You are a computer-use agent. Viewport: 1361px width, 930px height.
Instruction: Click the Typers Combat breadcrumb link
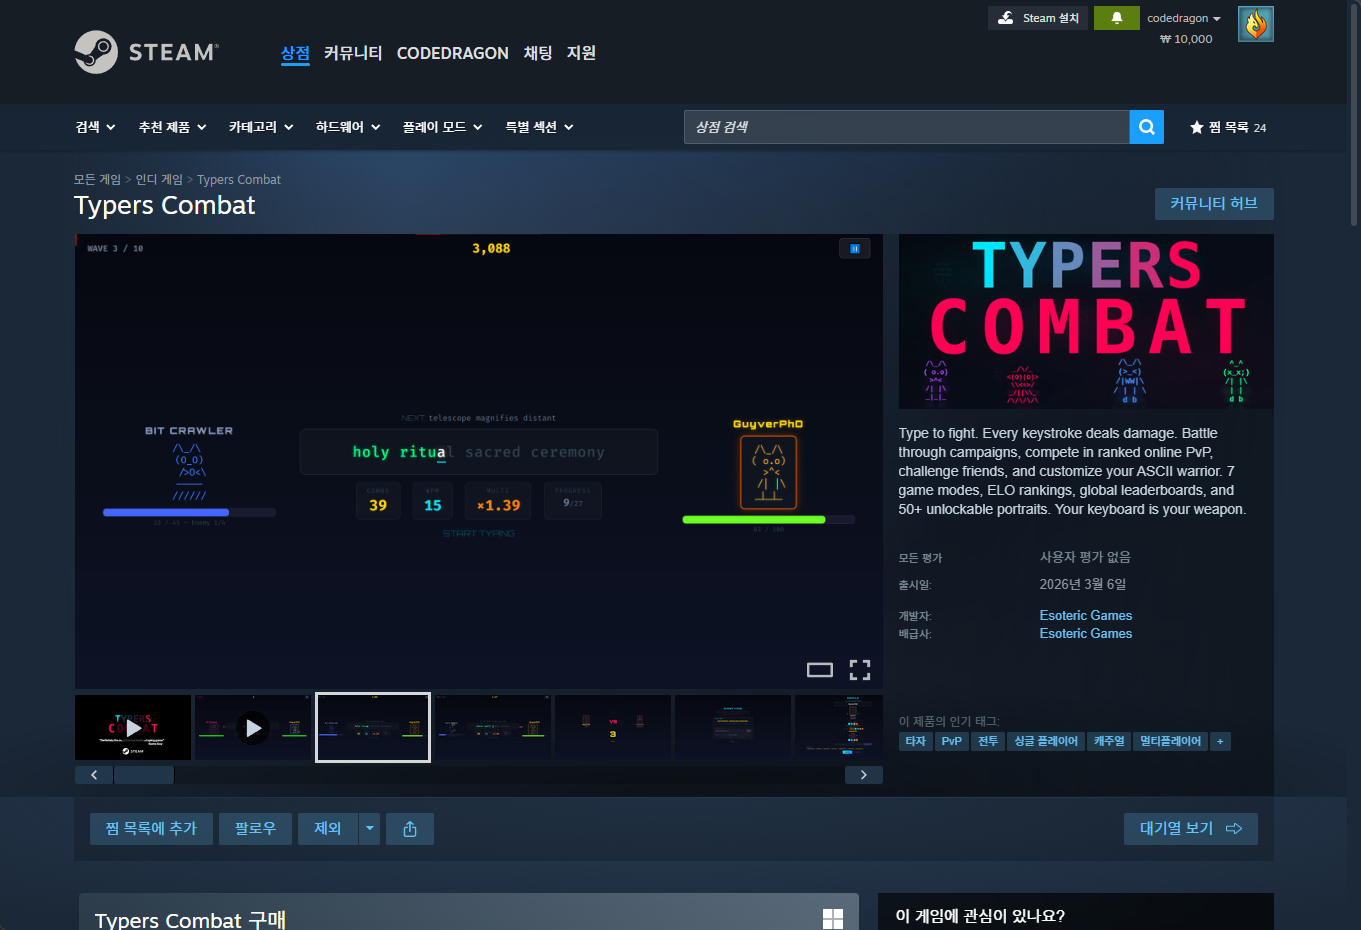pyautogui.click(x=239, y=180)
